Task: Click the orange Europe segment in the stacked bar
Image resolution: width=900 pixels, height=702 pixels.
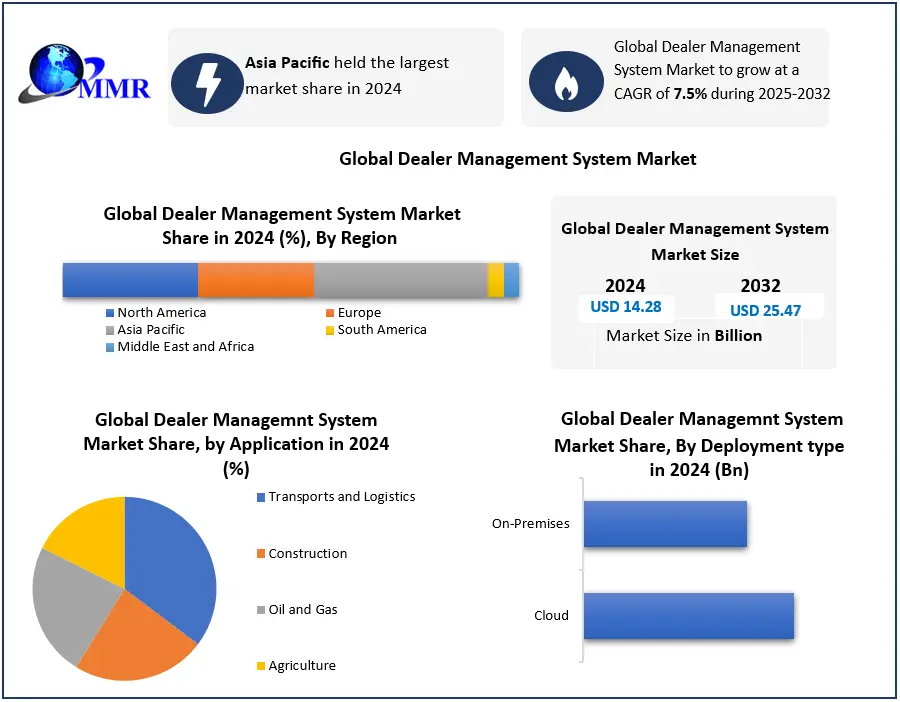Action: pyautogui.click(x=255, y=280)
